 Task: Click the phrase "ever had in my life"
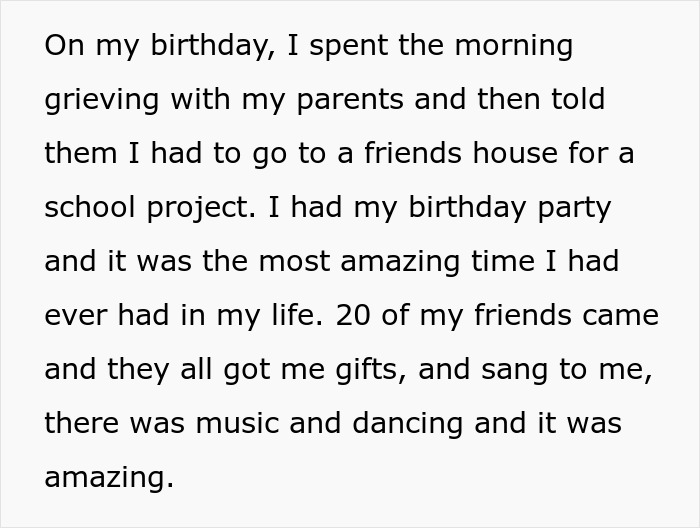pyautogui.click(x=182, y=316)
